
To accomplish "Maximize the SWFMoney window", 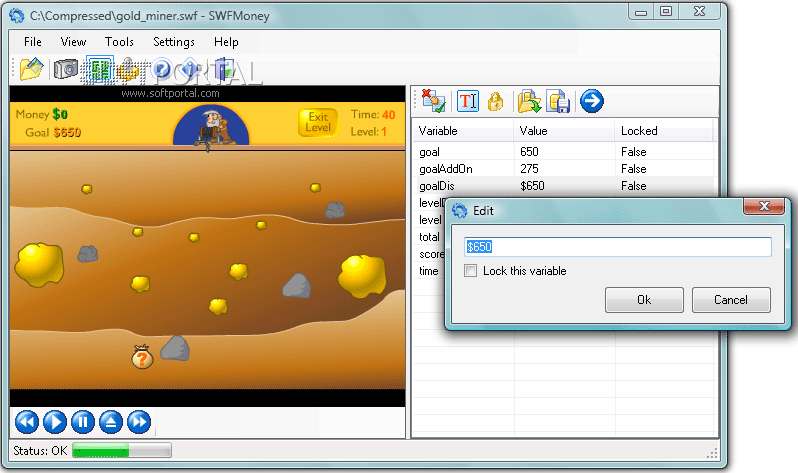I will click(666, 11).
